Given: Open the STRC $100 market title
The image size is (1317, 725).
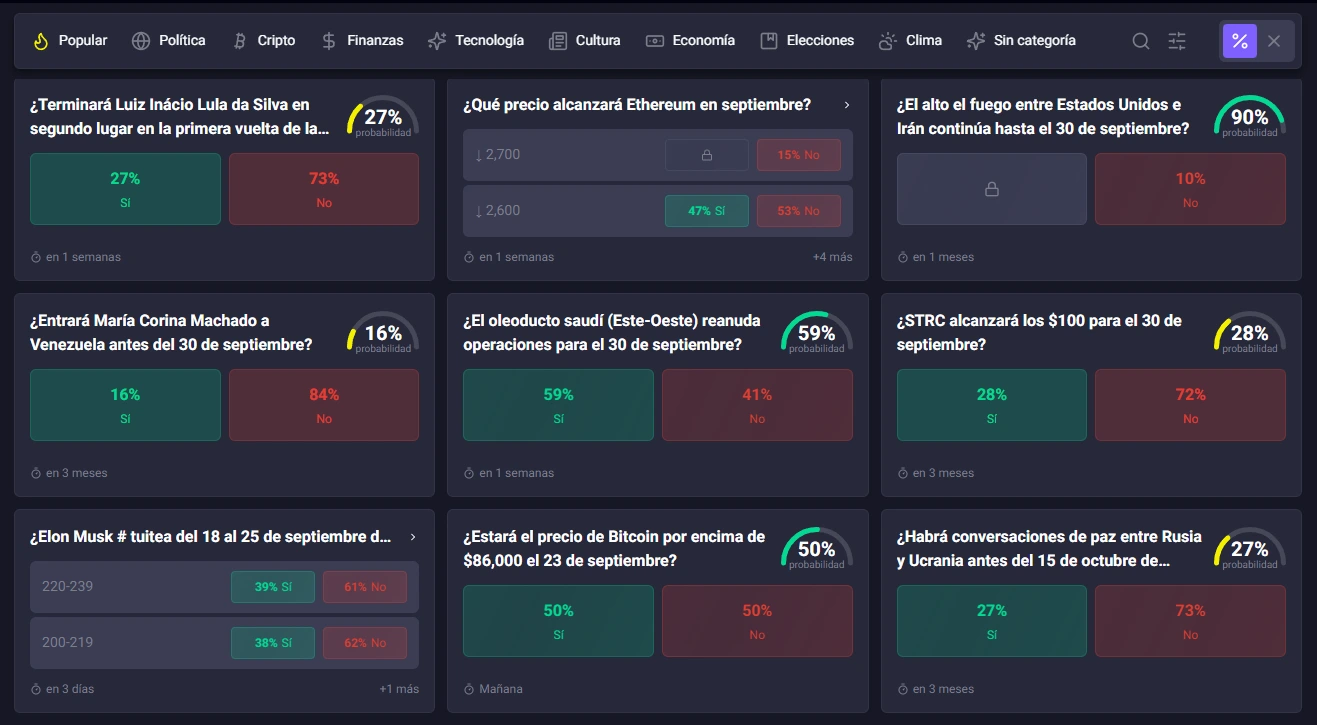Looking at the screenshot, I should [x=1039, y=333].
